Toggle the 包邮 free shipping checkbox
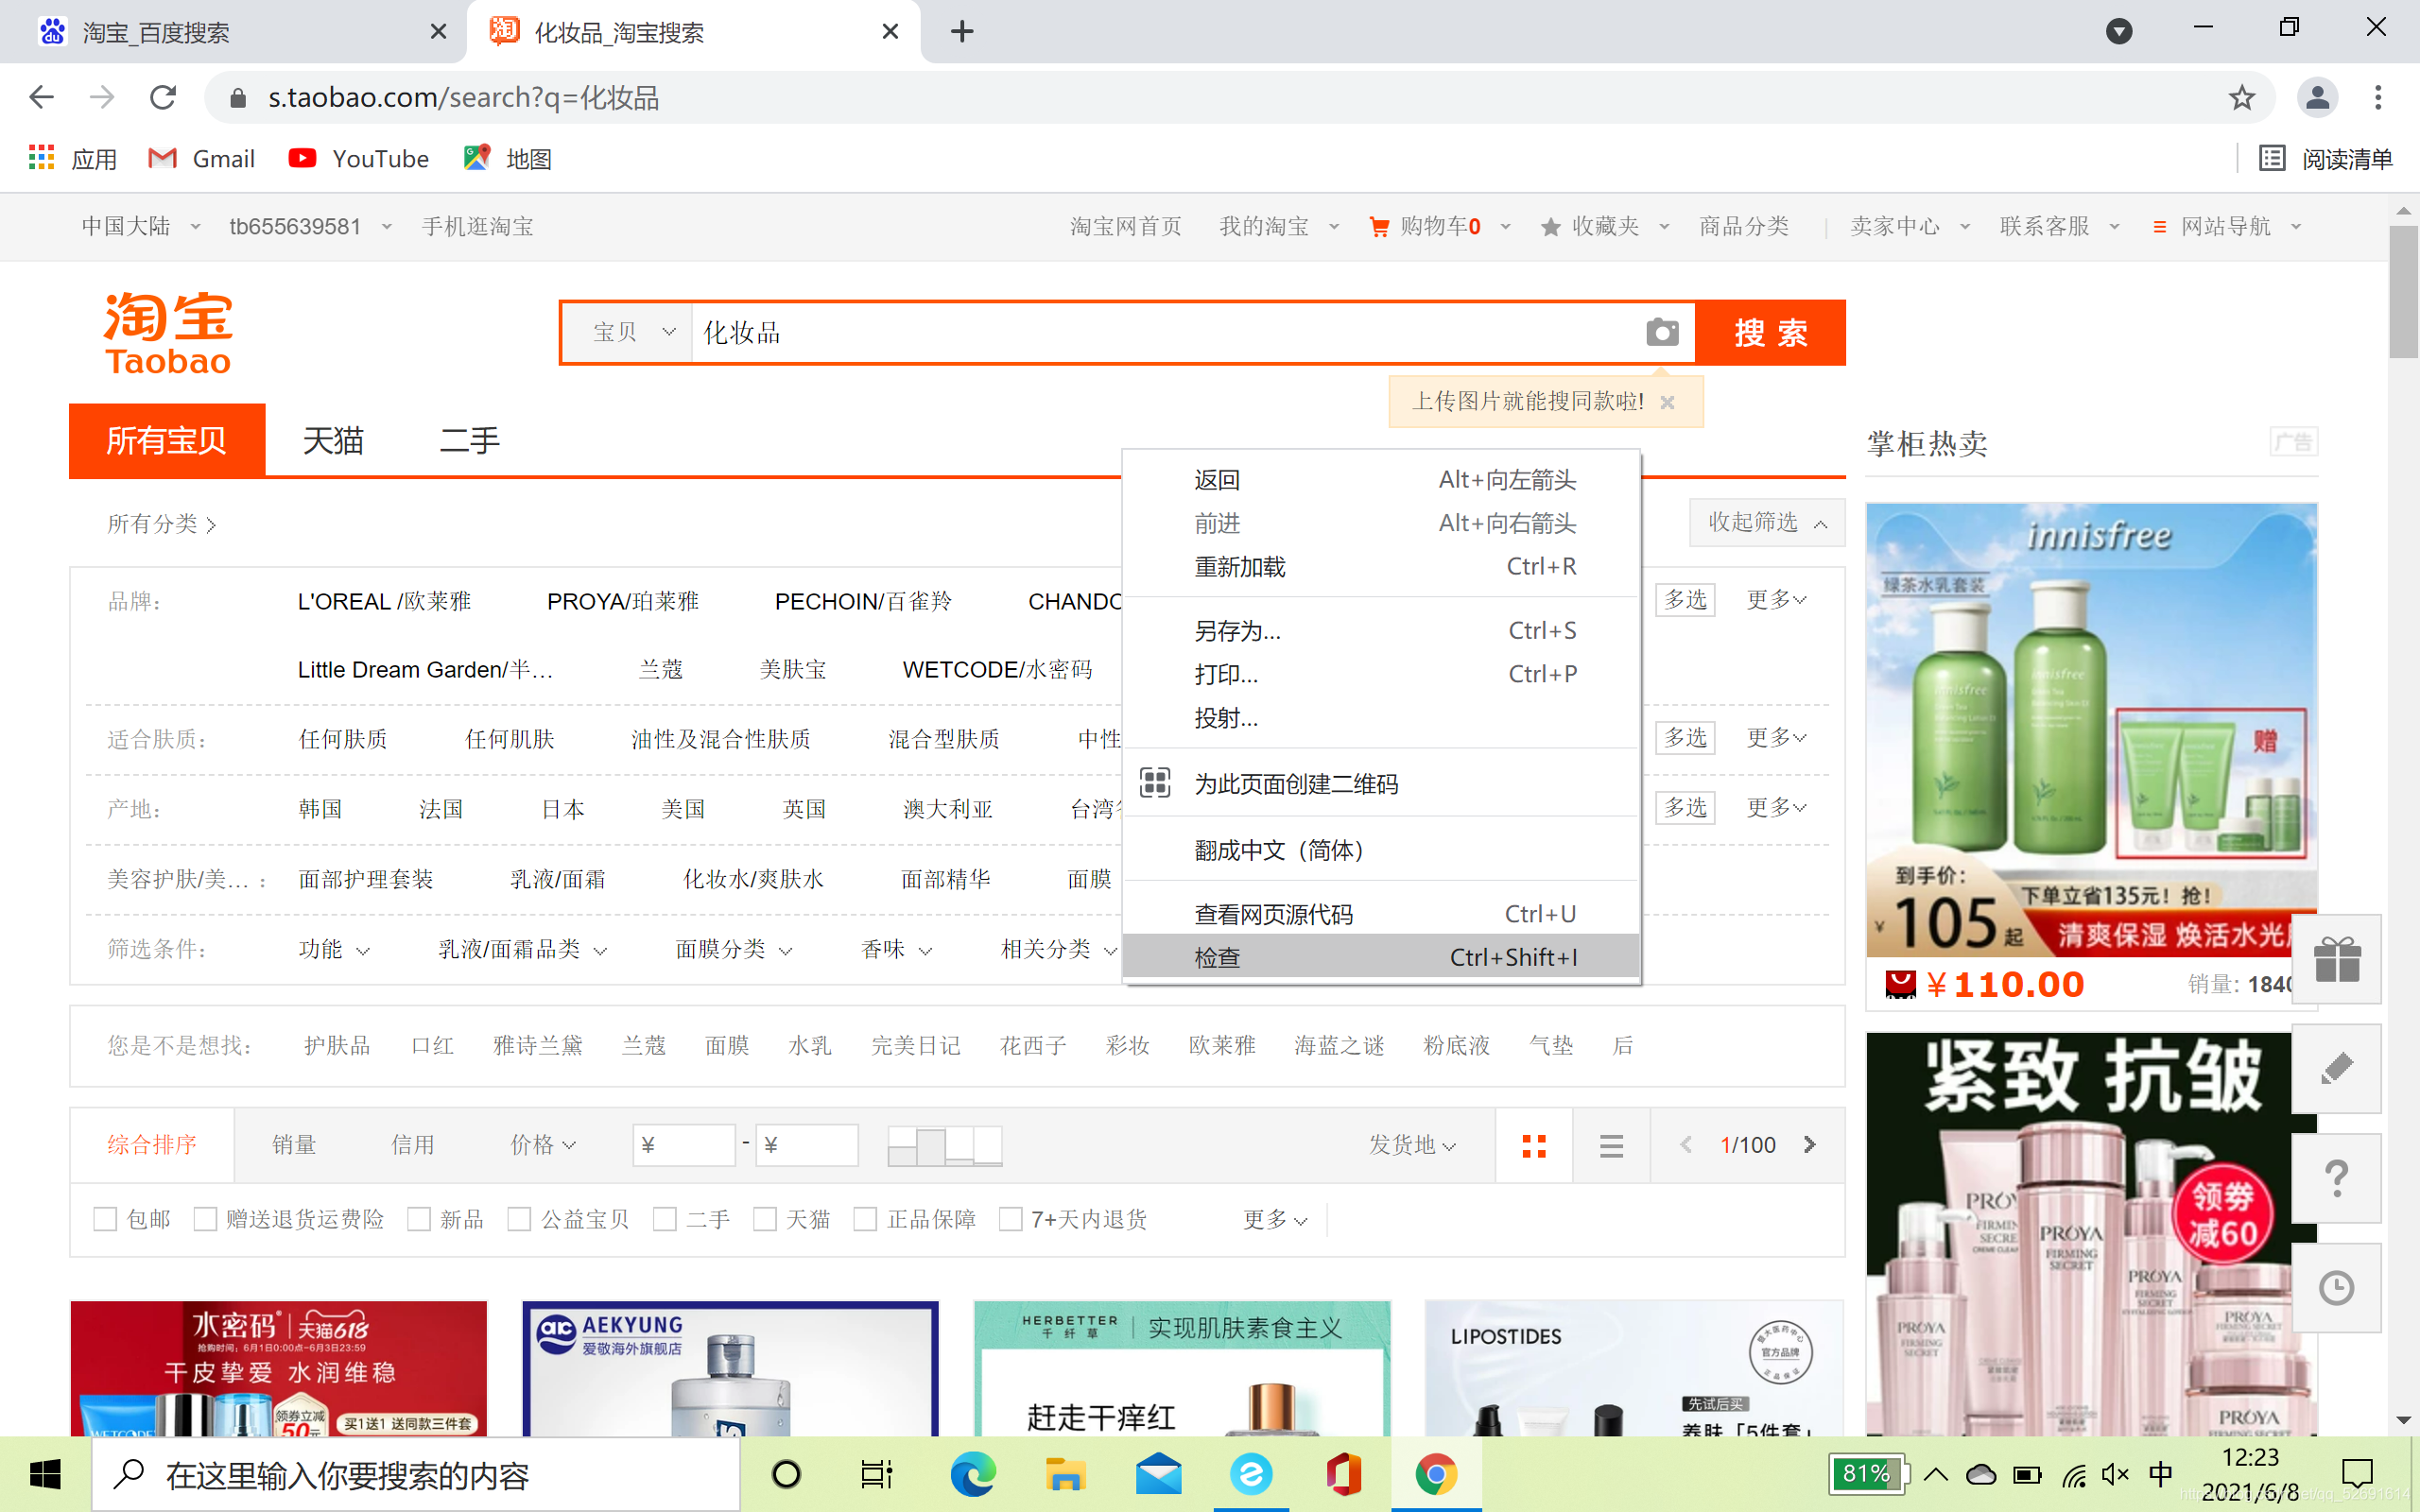Image resolution: width=2420 pixels, height=1512 pixels. click(110, 1217)
